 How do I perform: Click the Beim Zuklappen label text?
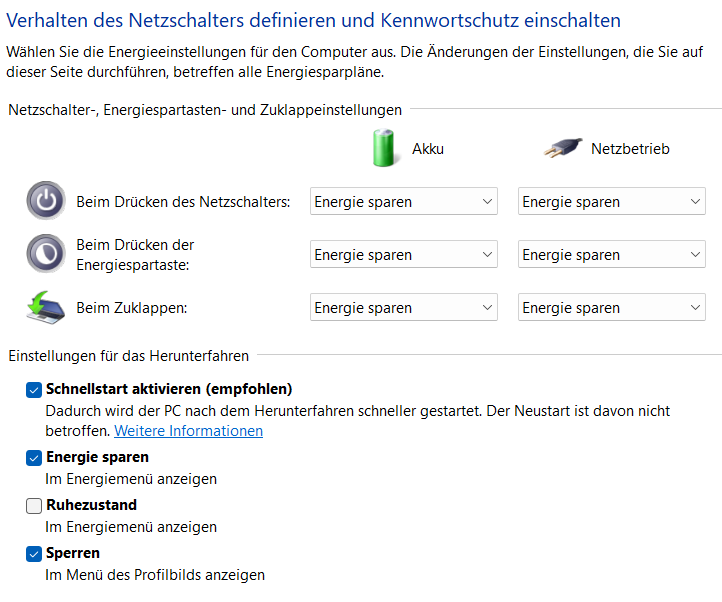132,308
